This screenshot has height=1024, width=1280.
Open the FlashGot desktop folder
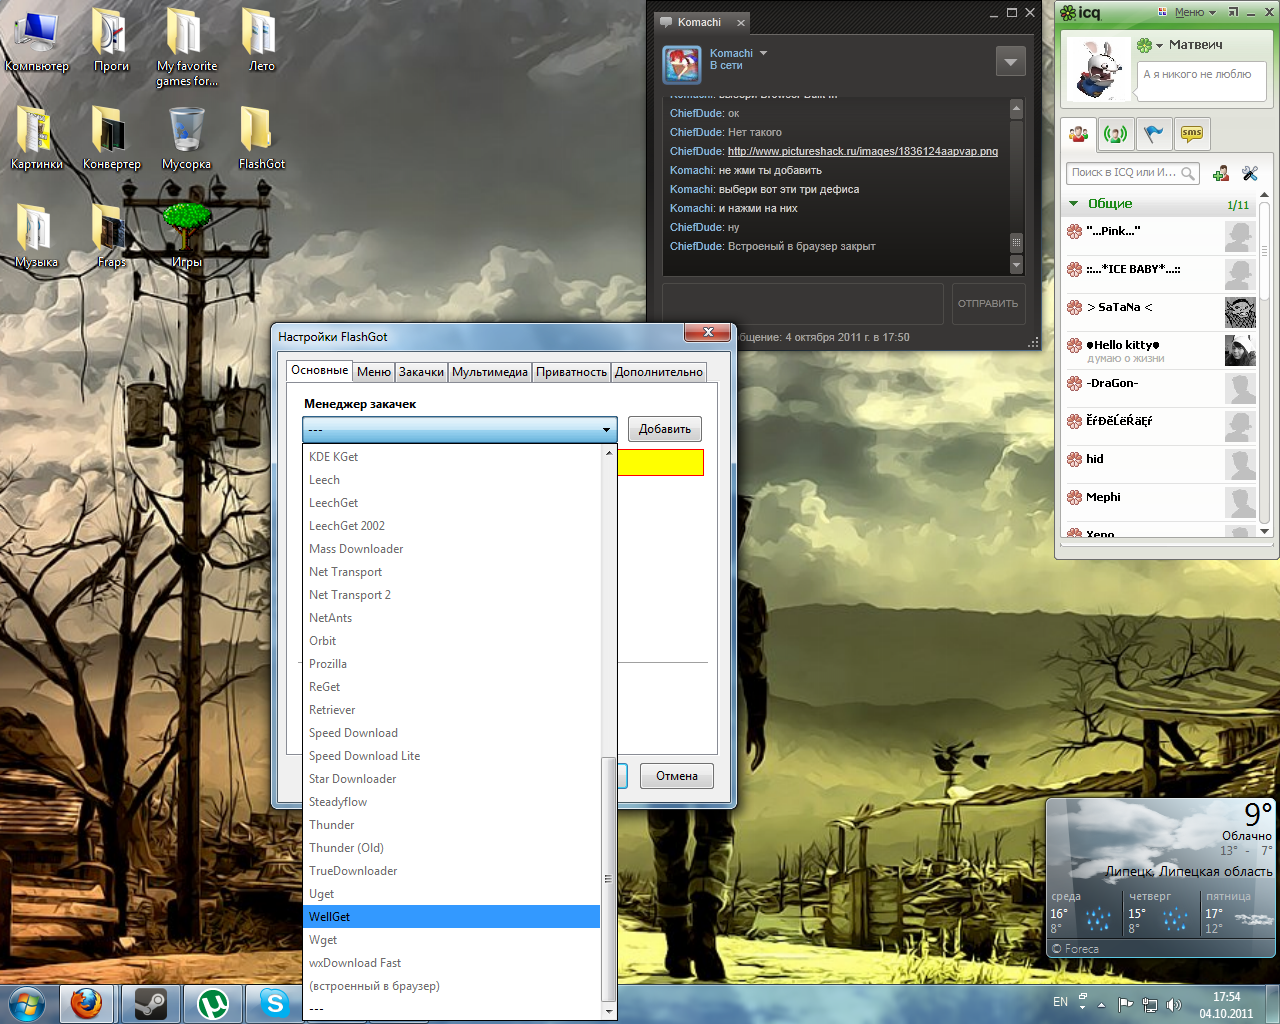261,139
